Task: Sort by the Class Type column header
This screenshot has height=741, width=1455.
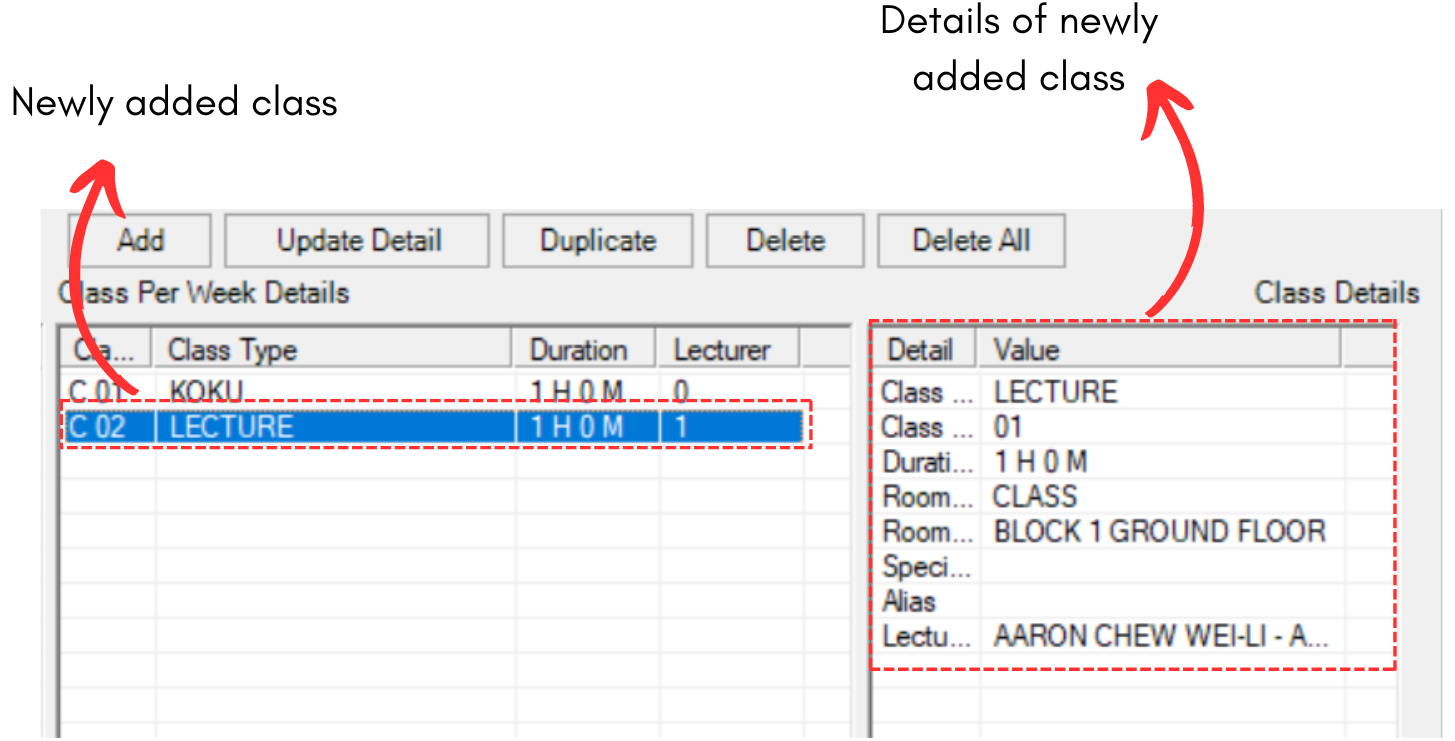Action: pyautogui.click(x=332, y=350)
